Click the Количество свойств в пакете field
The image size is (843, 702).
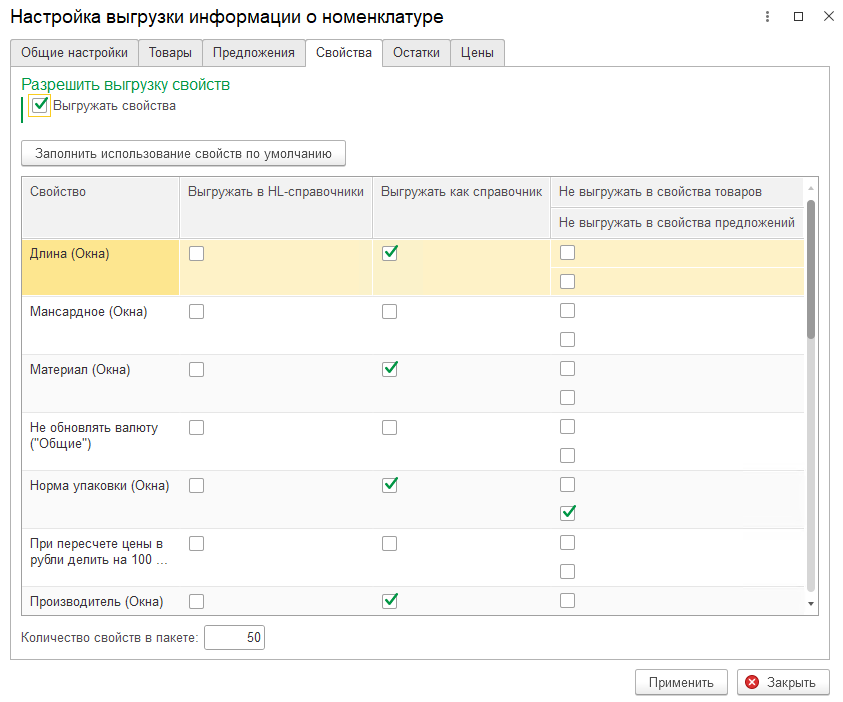point(234,637)
